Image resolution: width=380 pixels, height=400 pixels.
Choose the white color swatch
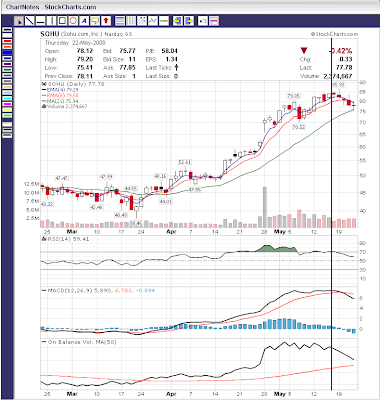coord(7,35)
